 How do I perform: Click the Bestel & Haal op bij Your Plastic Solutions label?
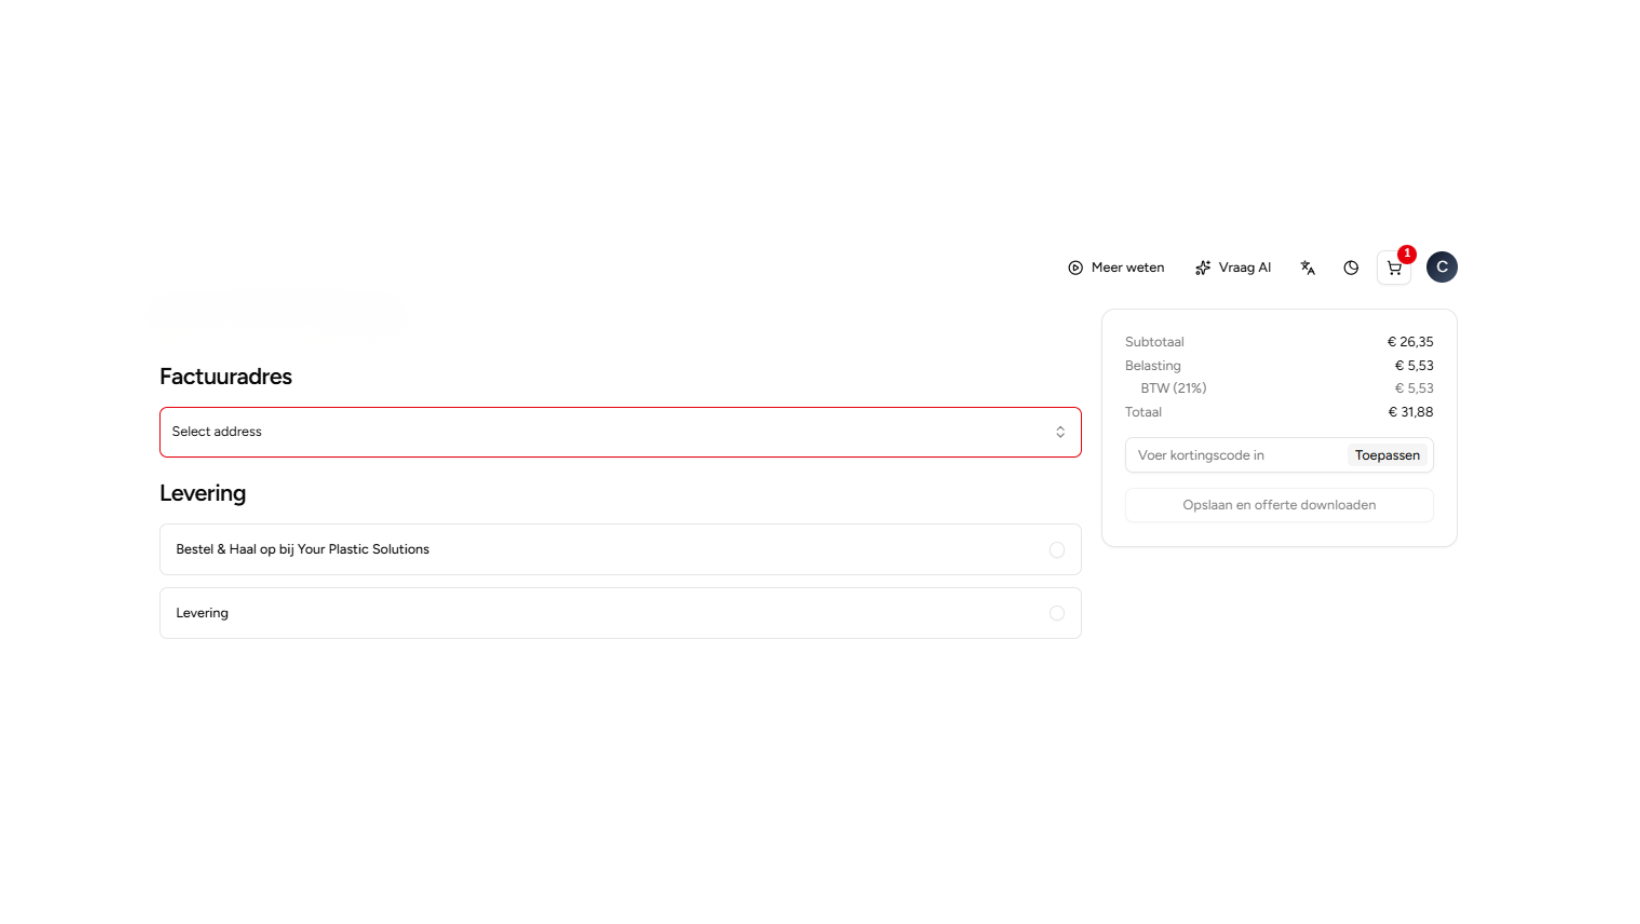(x=302, y=550)
